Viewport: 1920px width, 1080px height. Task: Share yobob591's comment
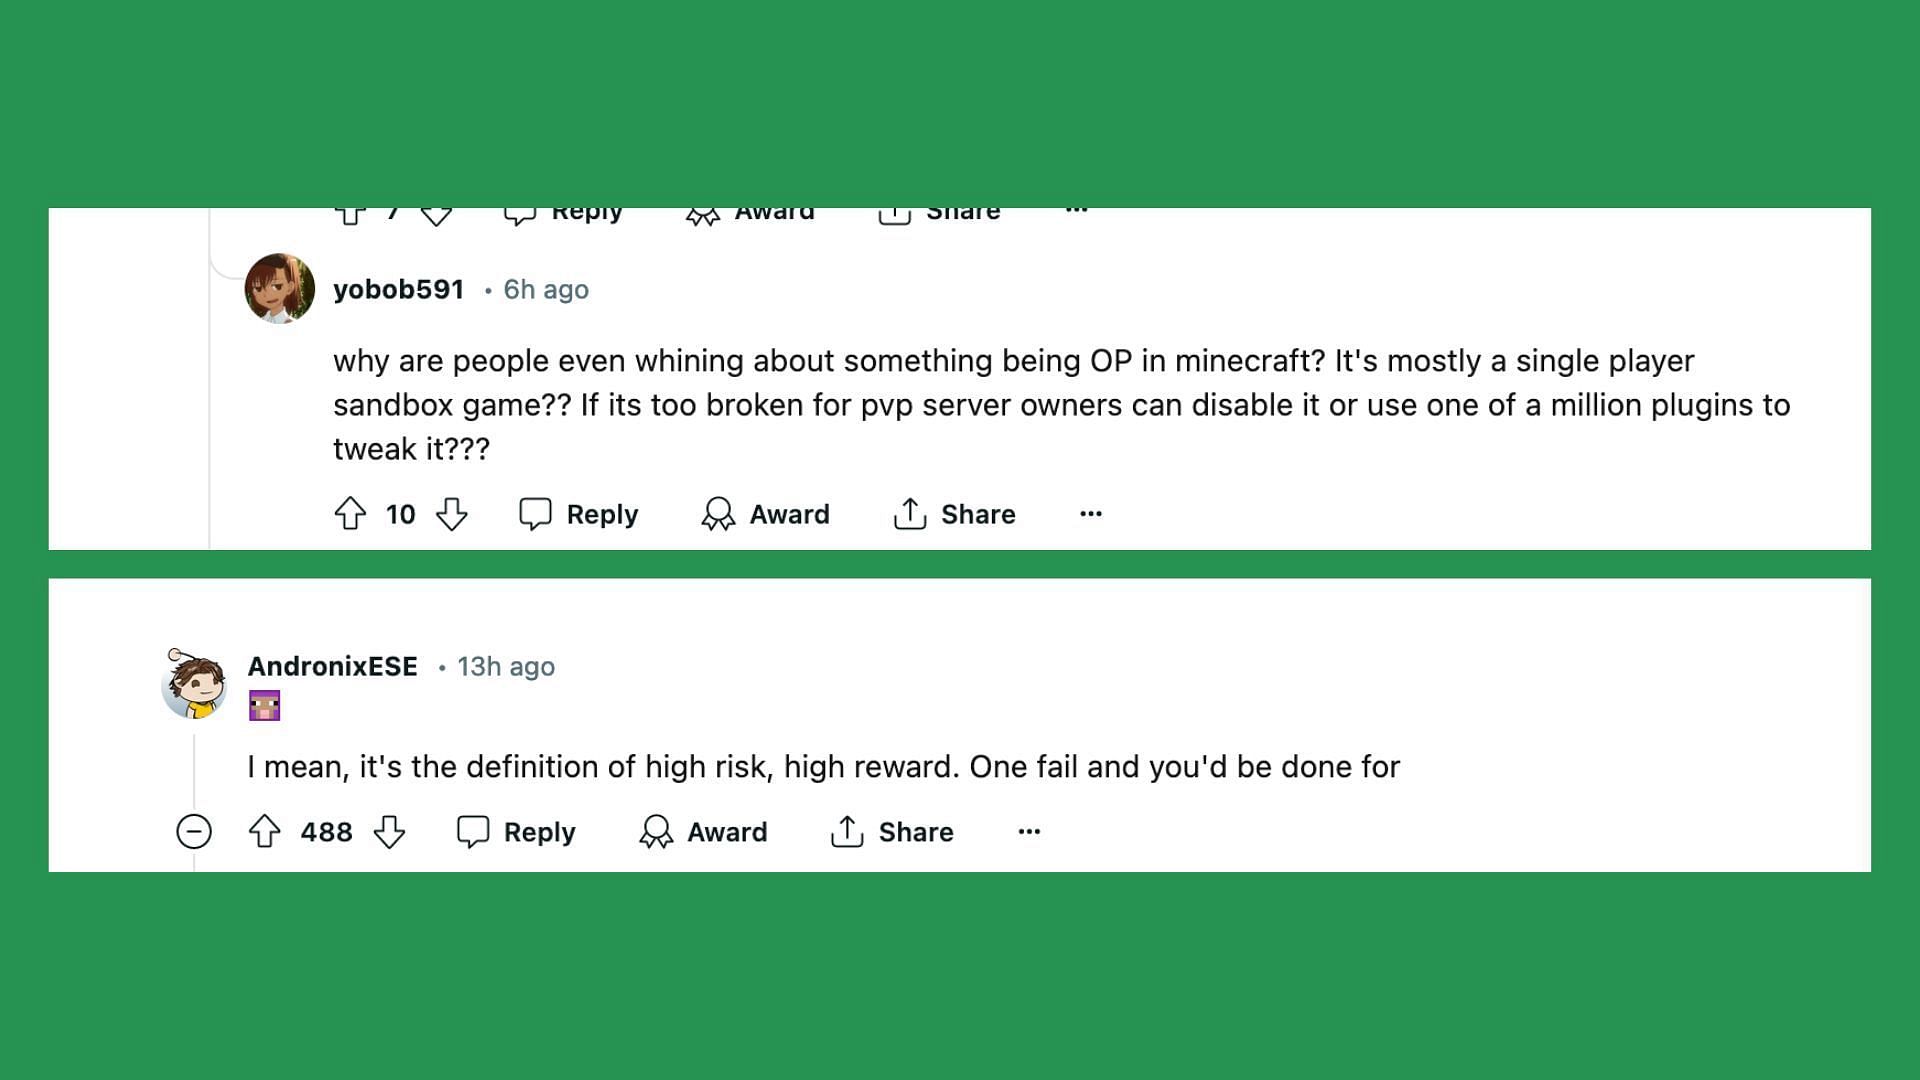click(x=954, y=514)
